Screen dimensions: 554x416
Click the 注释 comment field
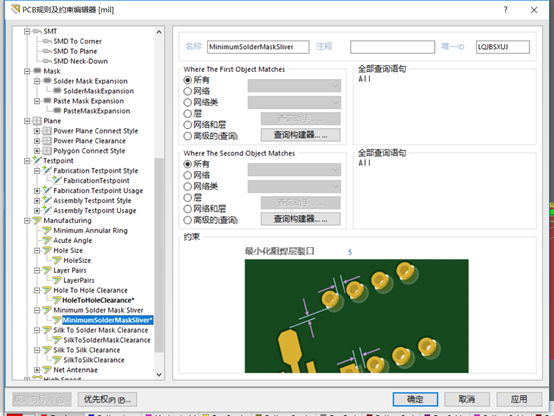(x=393, y=47)
